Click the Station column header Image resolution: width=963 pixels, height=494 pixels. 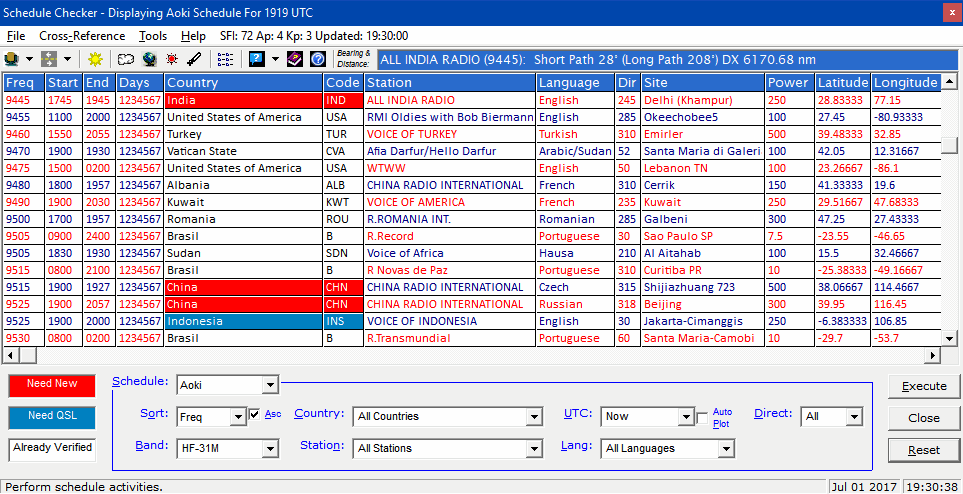pyautogui.click(x=450, y=82)
